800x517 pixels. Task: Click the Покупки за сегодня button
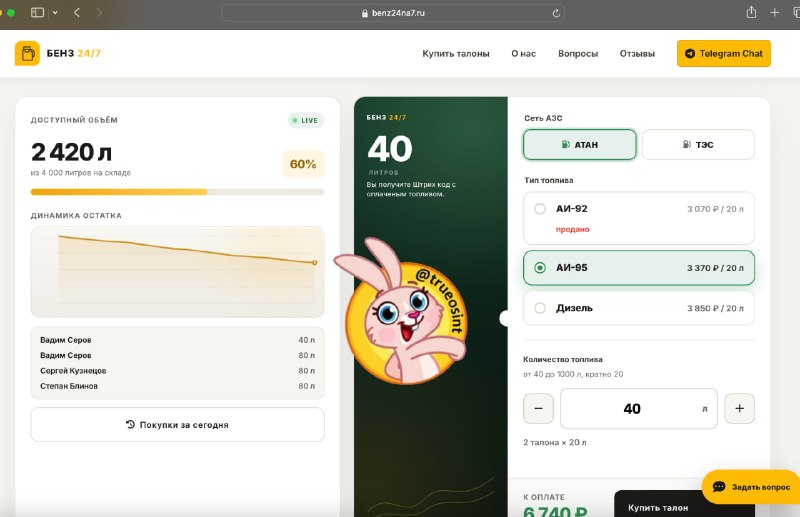[177, 425]
